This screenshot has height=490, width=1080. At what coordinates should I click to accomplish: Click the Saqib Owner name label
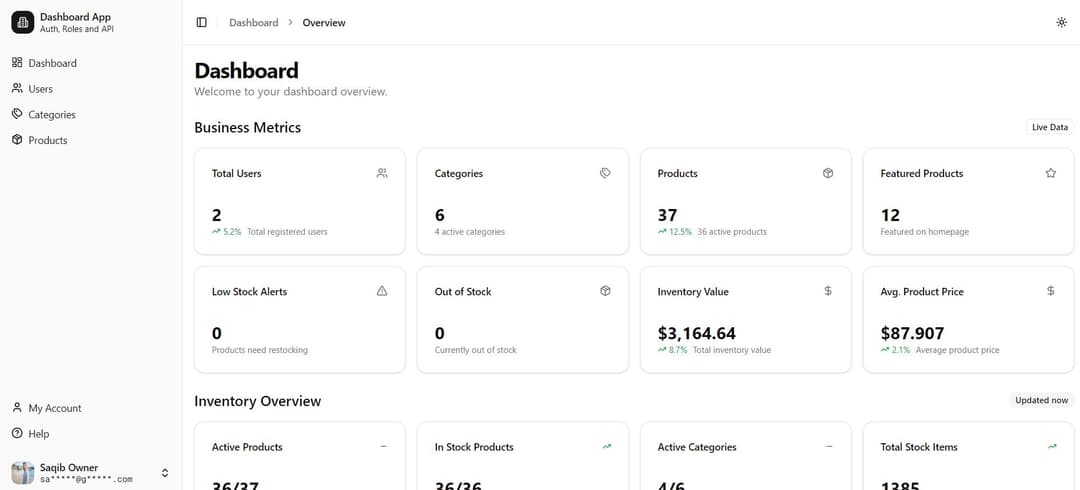[69, 467]
